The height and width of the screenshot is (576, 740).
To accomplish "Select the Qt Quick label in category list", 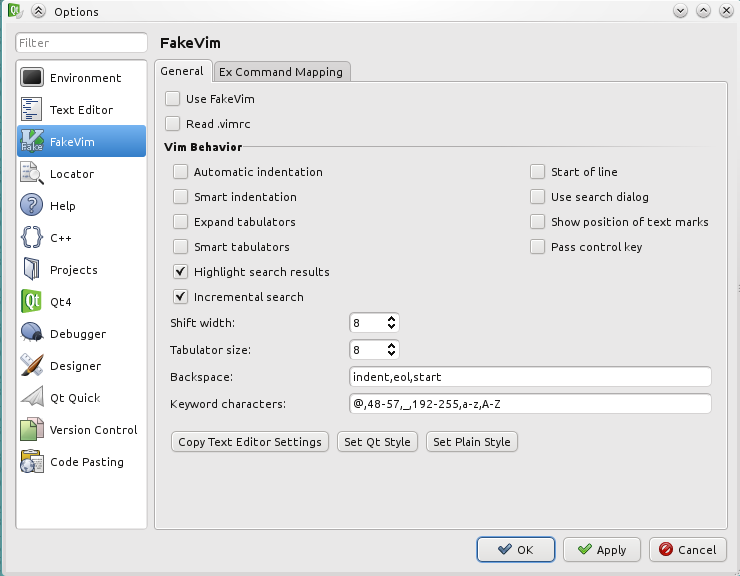I will tap(75, 398).
